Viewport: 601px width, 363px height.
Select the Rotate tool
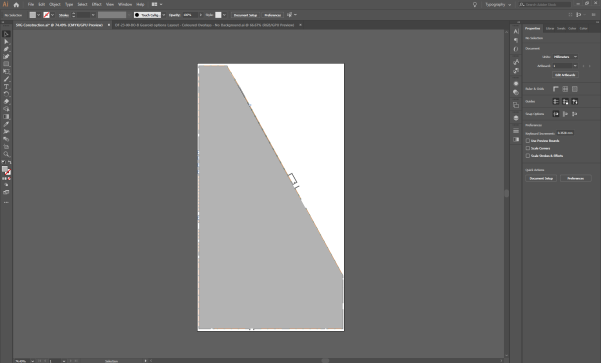[x=6, y=94]
